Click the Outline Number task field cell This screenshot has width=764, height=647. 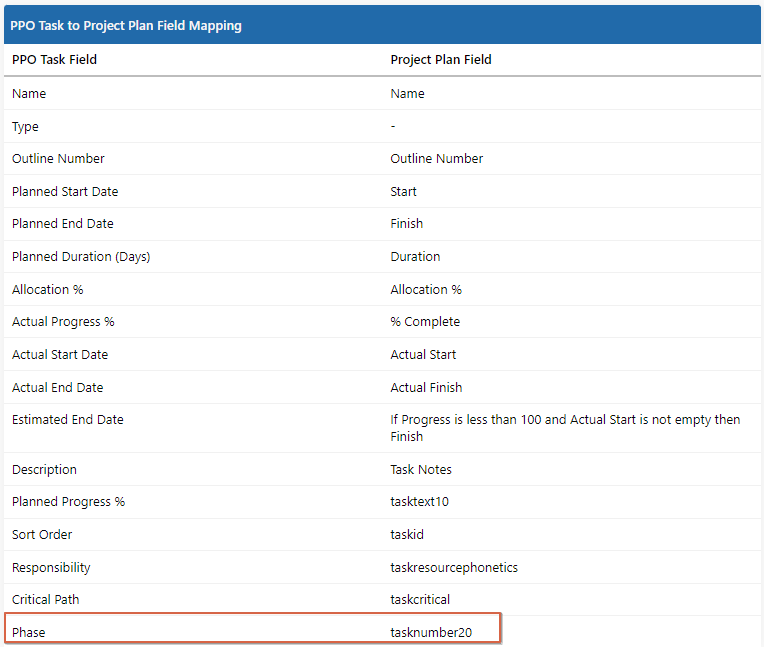(58, 158)
